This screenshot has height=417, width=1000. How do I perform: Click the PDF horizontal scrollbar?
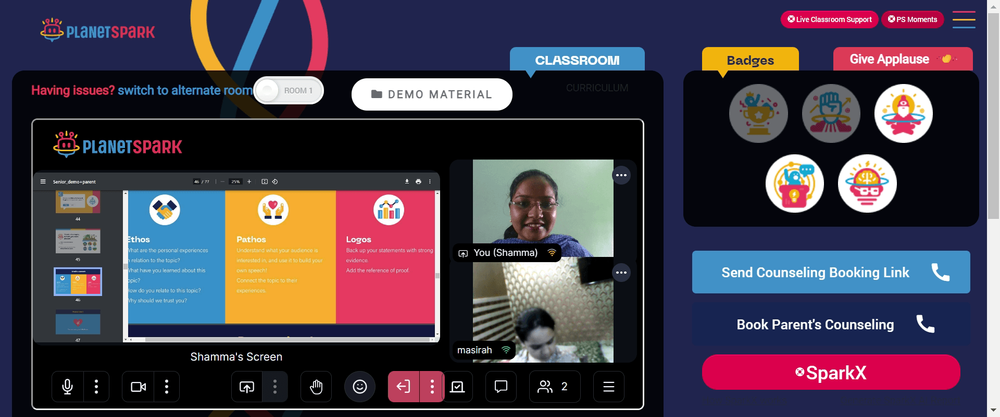click(x=281, y=339)
